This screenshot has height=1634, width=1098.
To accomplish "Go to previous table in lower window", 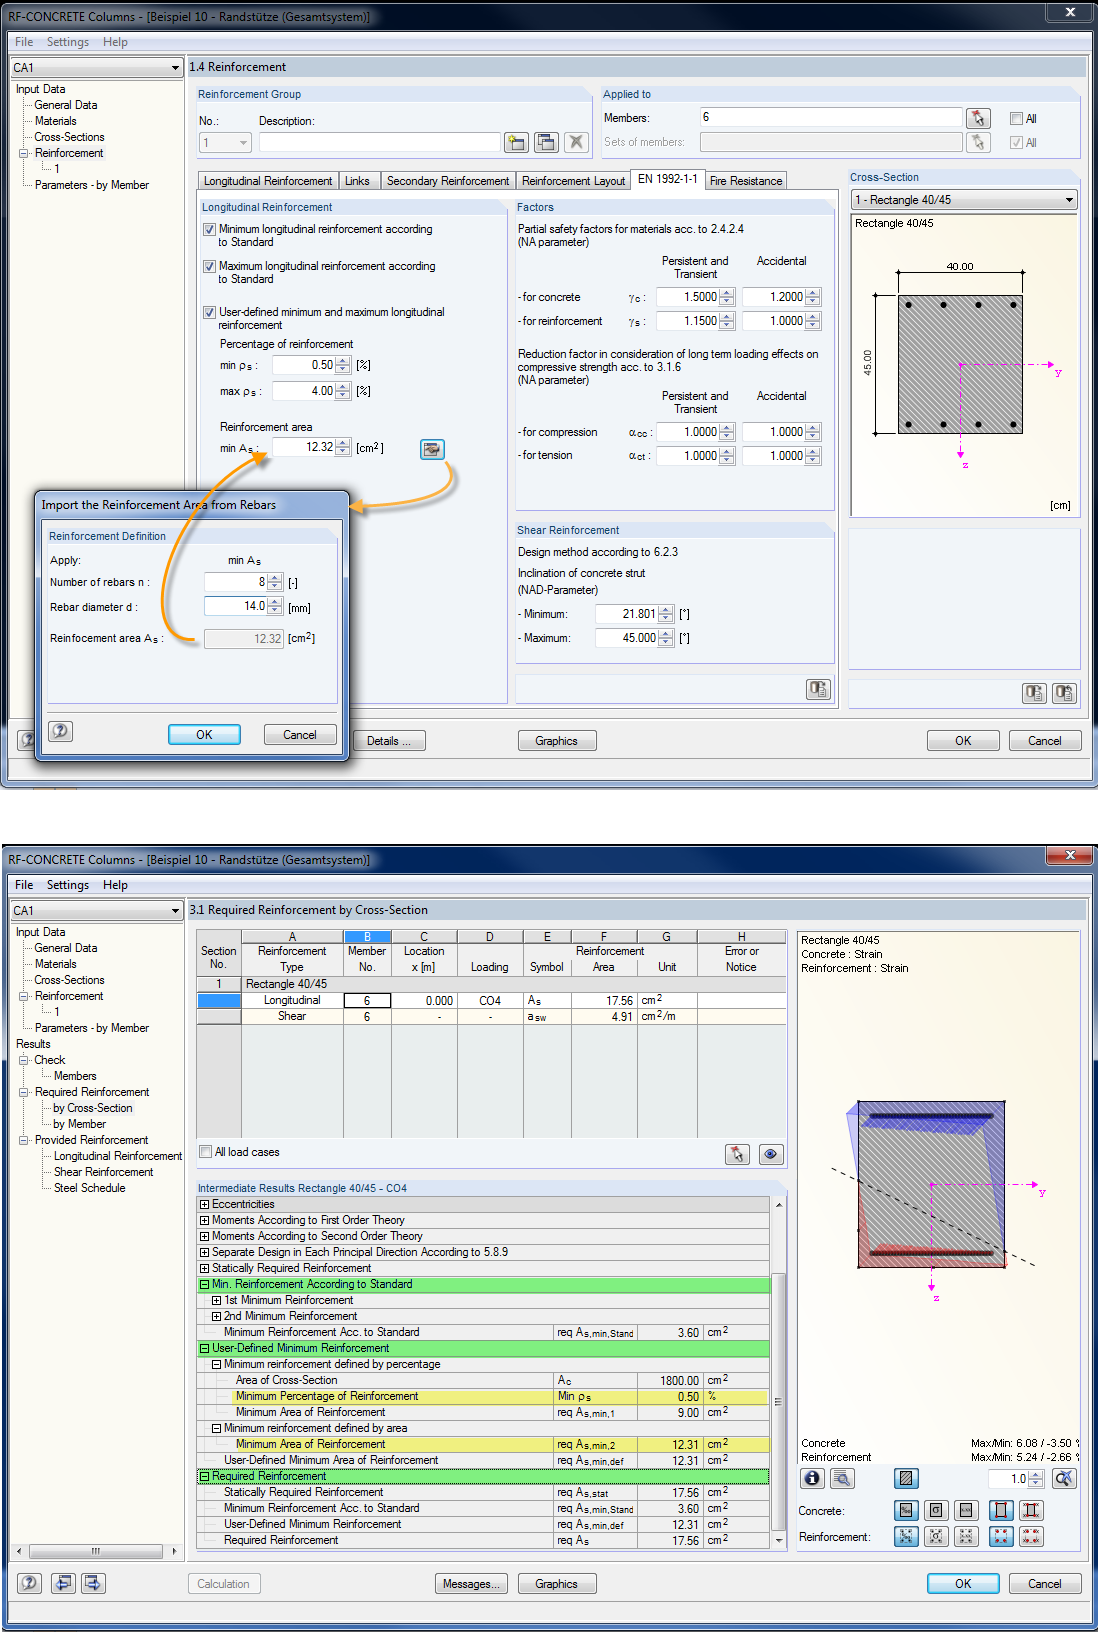I will coord(64,1583).
